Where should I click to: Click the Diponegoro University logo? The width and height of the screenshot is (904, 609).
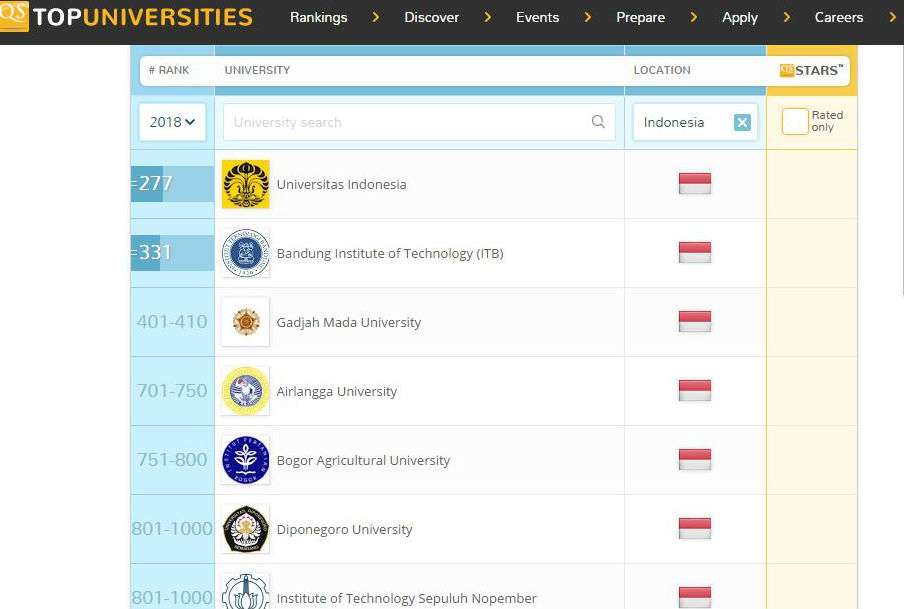[246, 529]
